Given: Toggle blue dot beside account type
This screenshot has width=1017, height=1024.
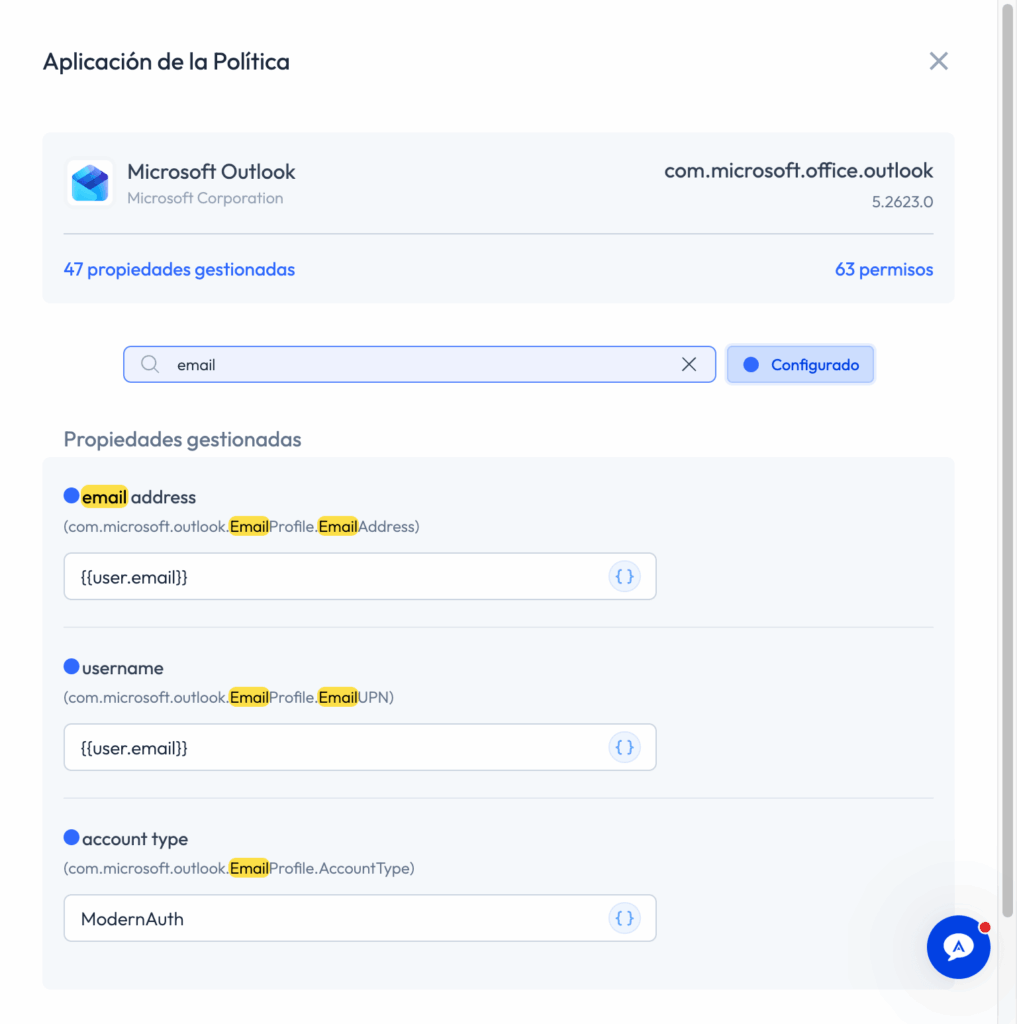Looking at the screenshot, I should click(71, 837).
